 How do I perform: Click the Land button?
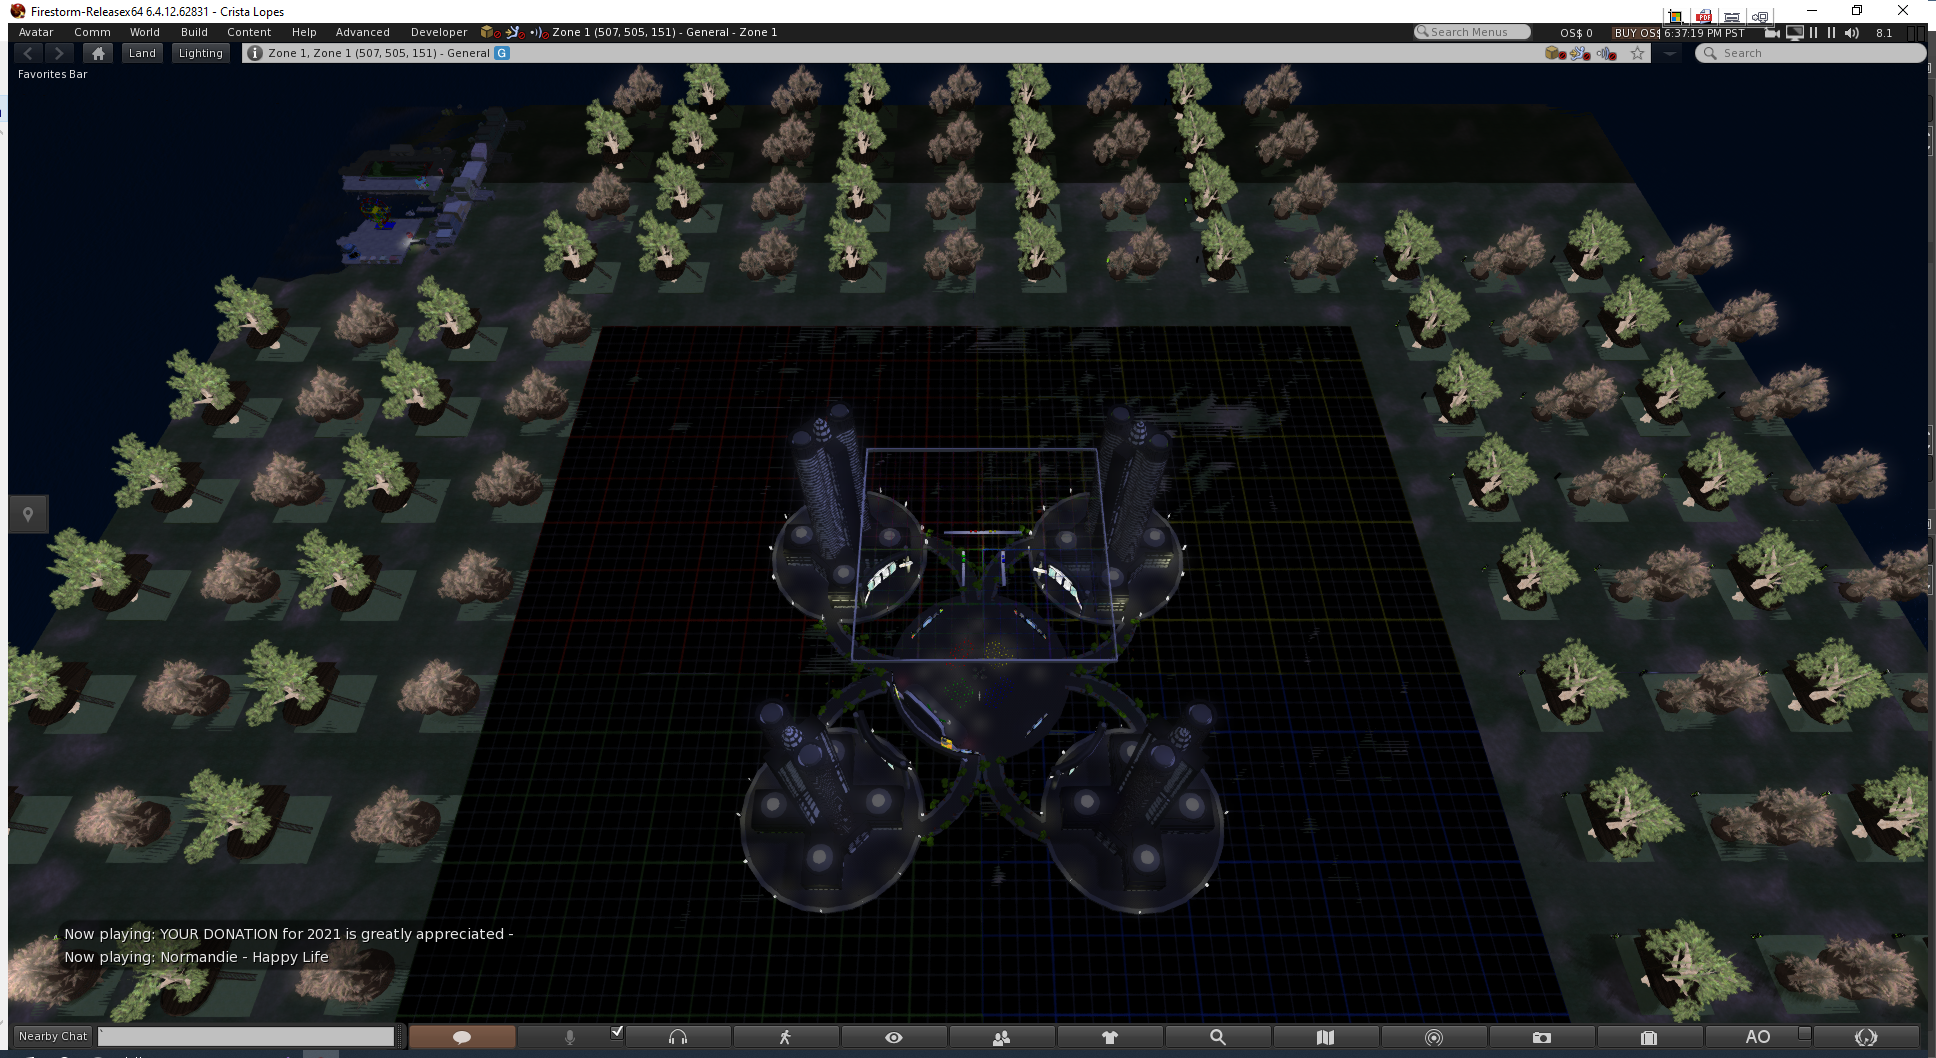(x=142, y=53)
